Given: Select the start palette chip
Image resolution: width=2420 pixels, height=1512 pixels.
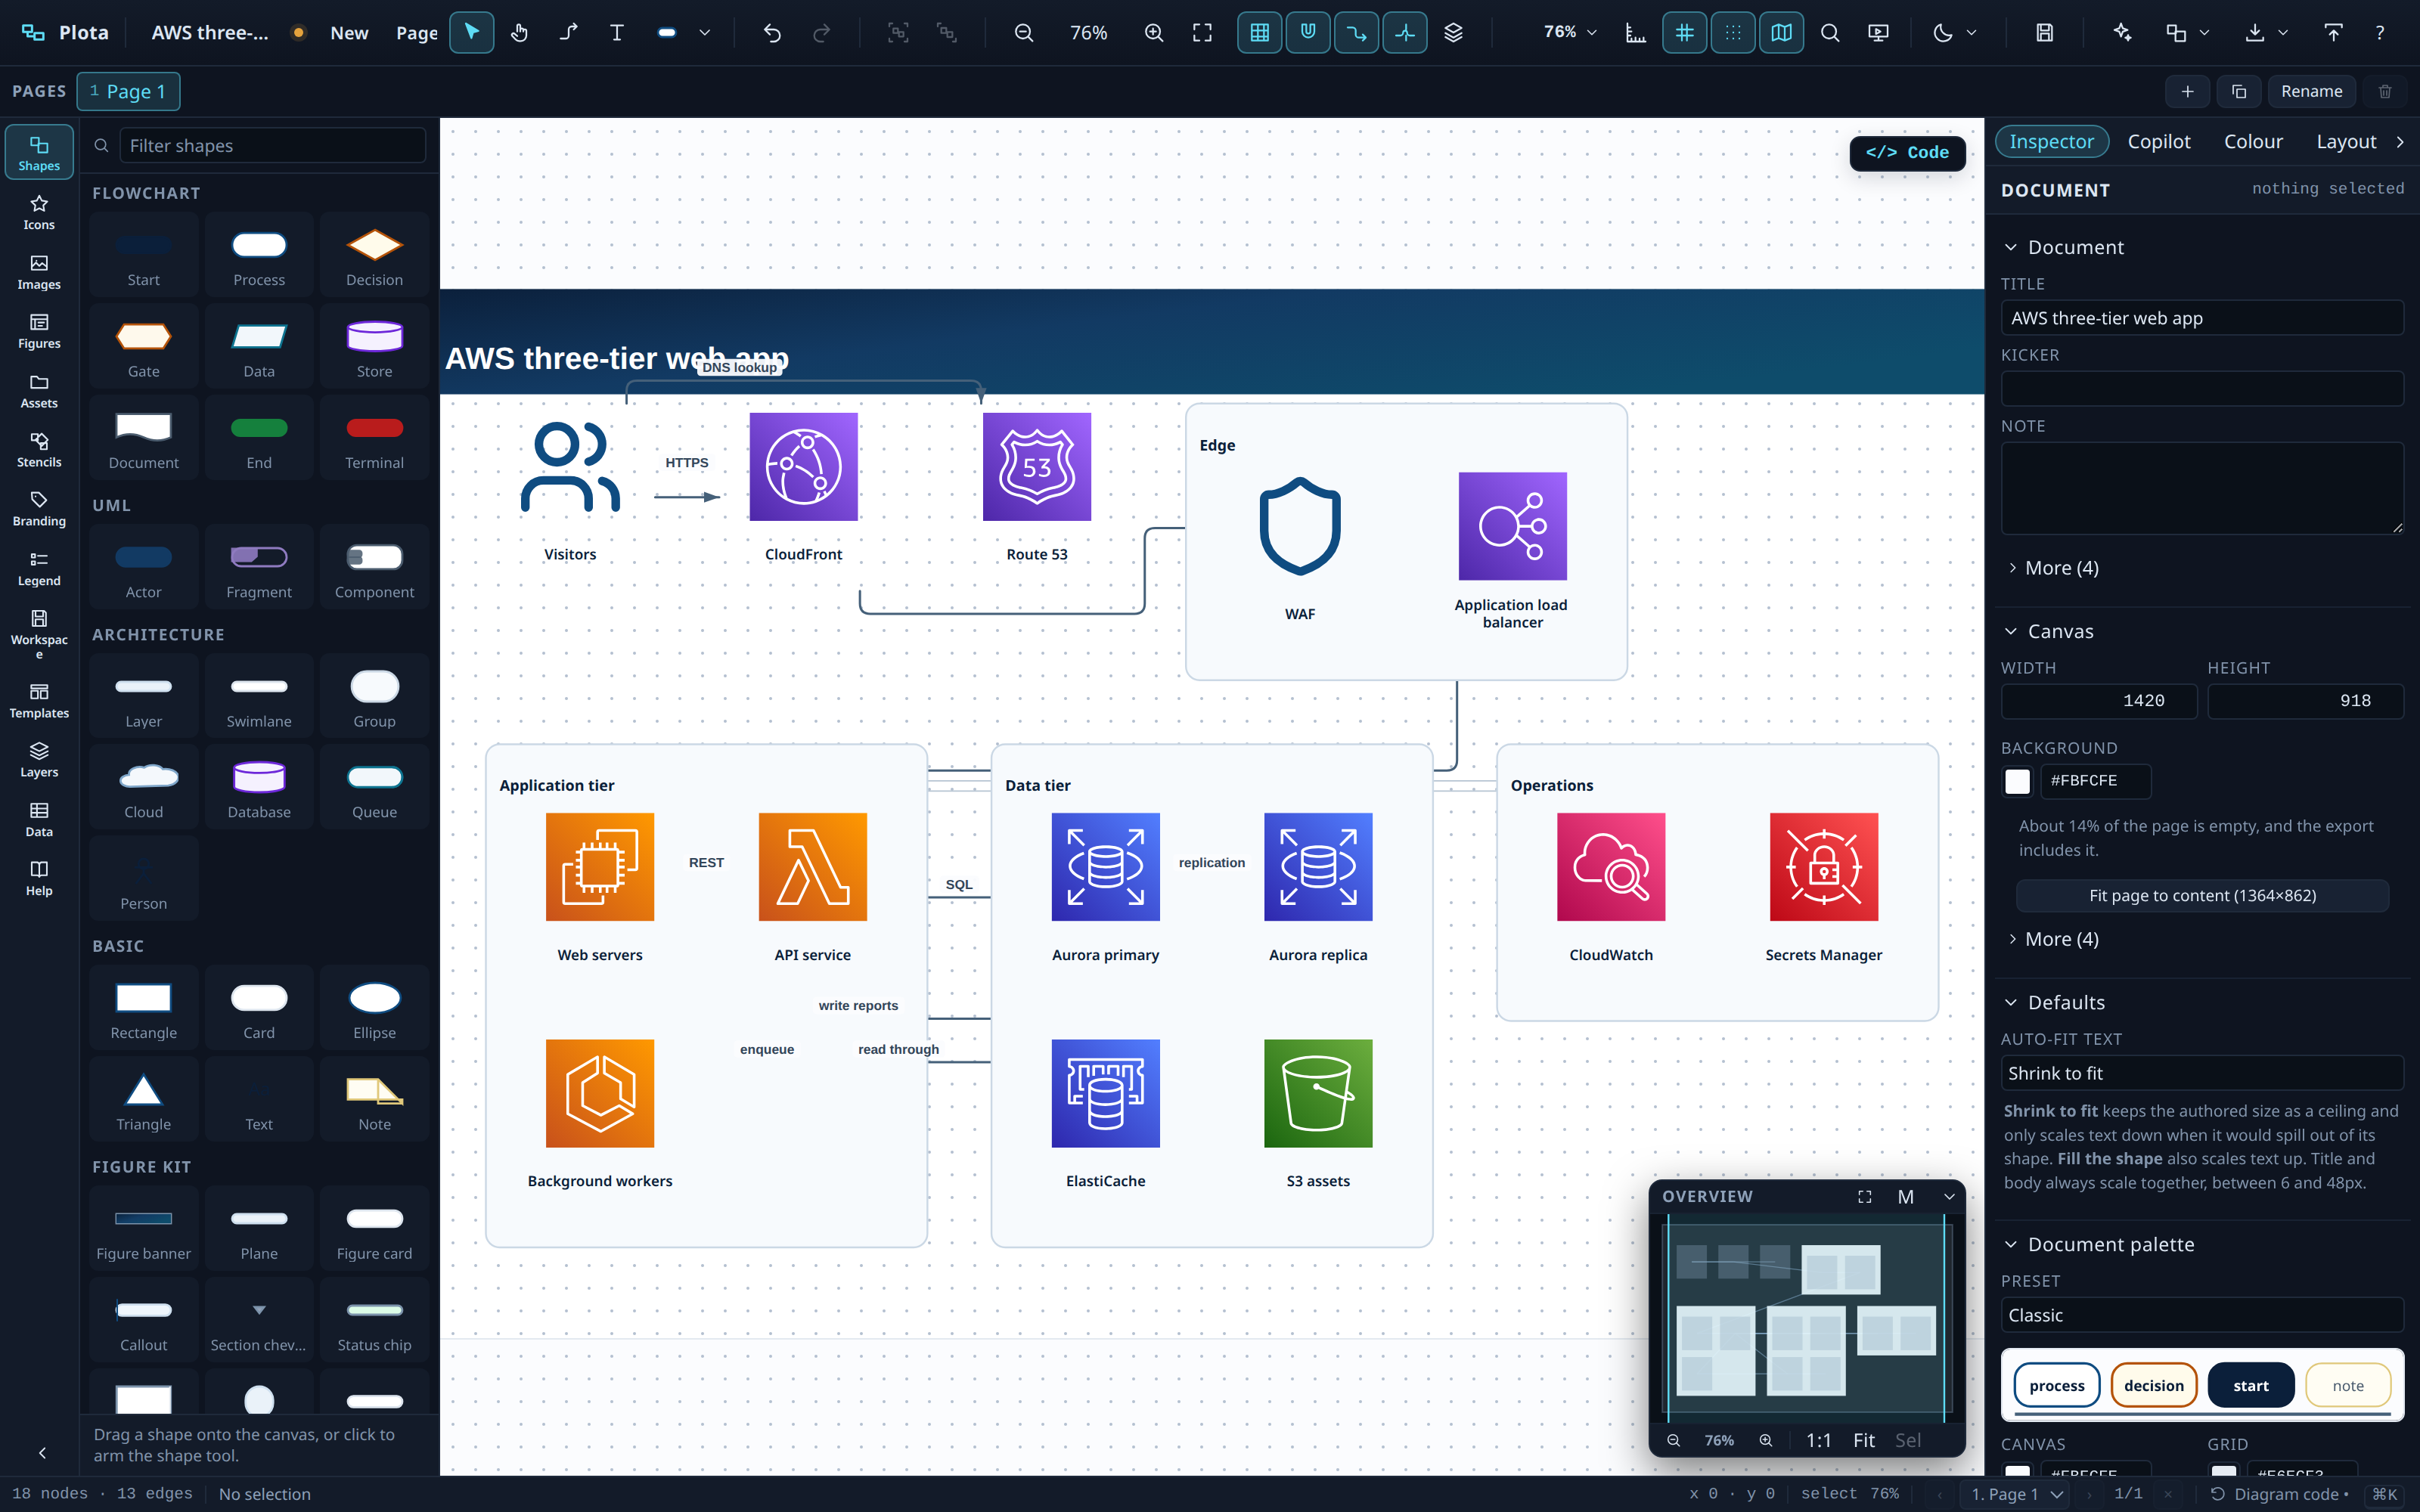Looking at the screenshot, I should pos(2251,1386).
